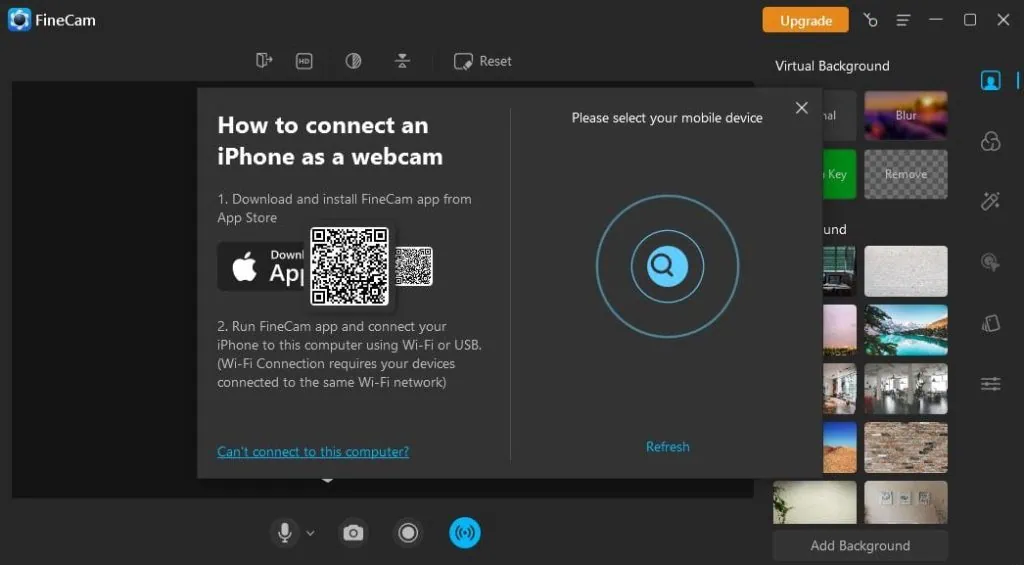Select the brick wall background
1024x565 pixels.
906,447
